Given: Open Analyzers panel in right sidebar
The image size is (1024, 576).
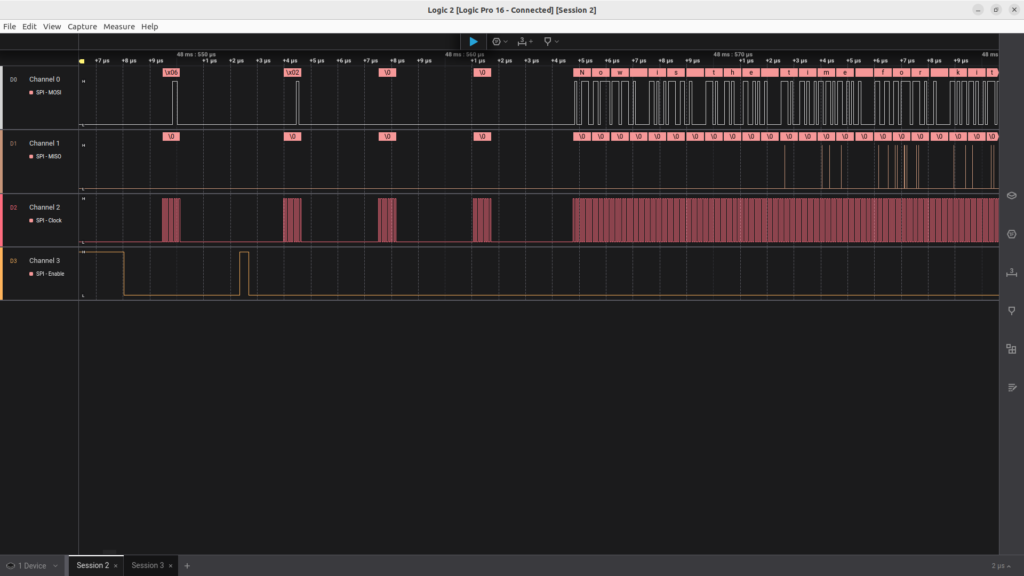Looking at the screenshot, I should coord(1012,234).
